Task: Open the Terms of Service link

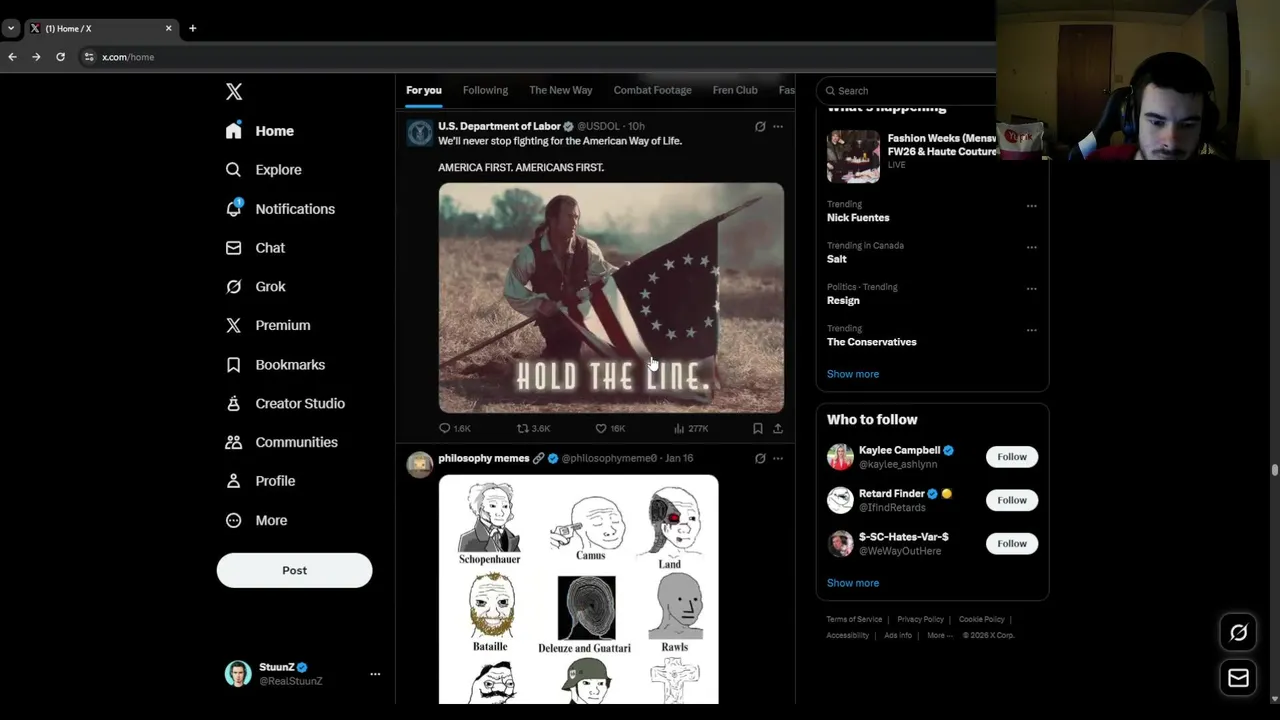Action: point(854,620)
